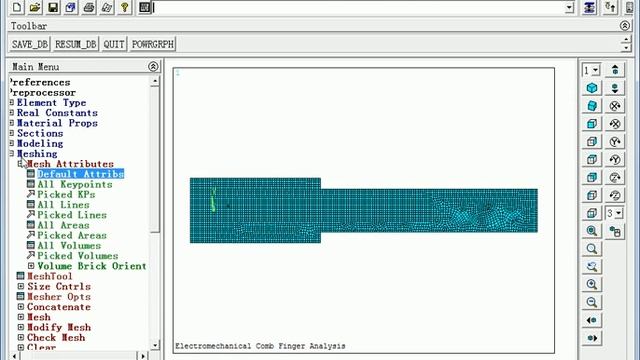The image size is (640, 360).
Task: Expand the Size Cntrls node
Action: point(21,286)
